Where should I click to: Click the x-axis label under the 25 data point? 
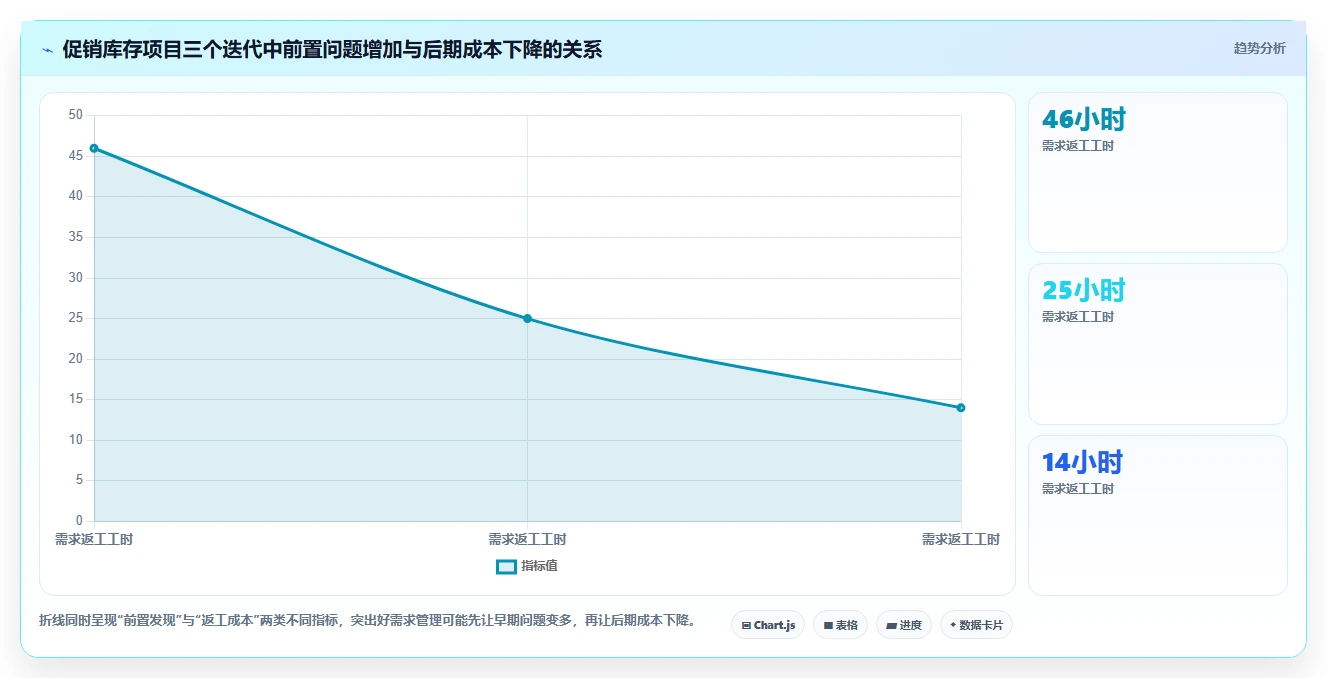[x=527, y=540]
